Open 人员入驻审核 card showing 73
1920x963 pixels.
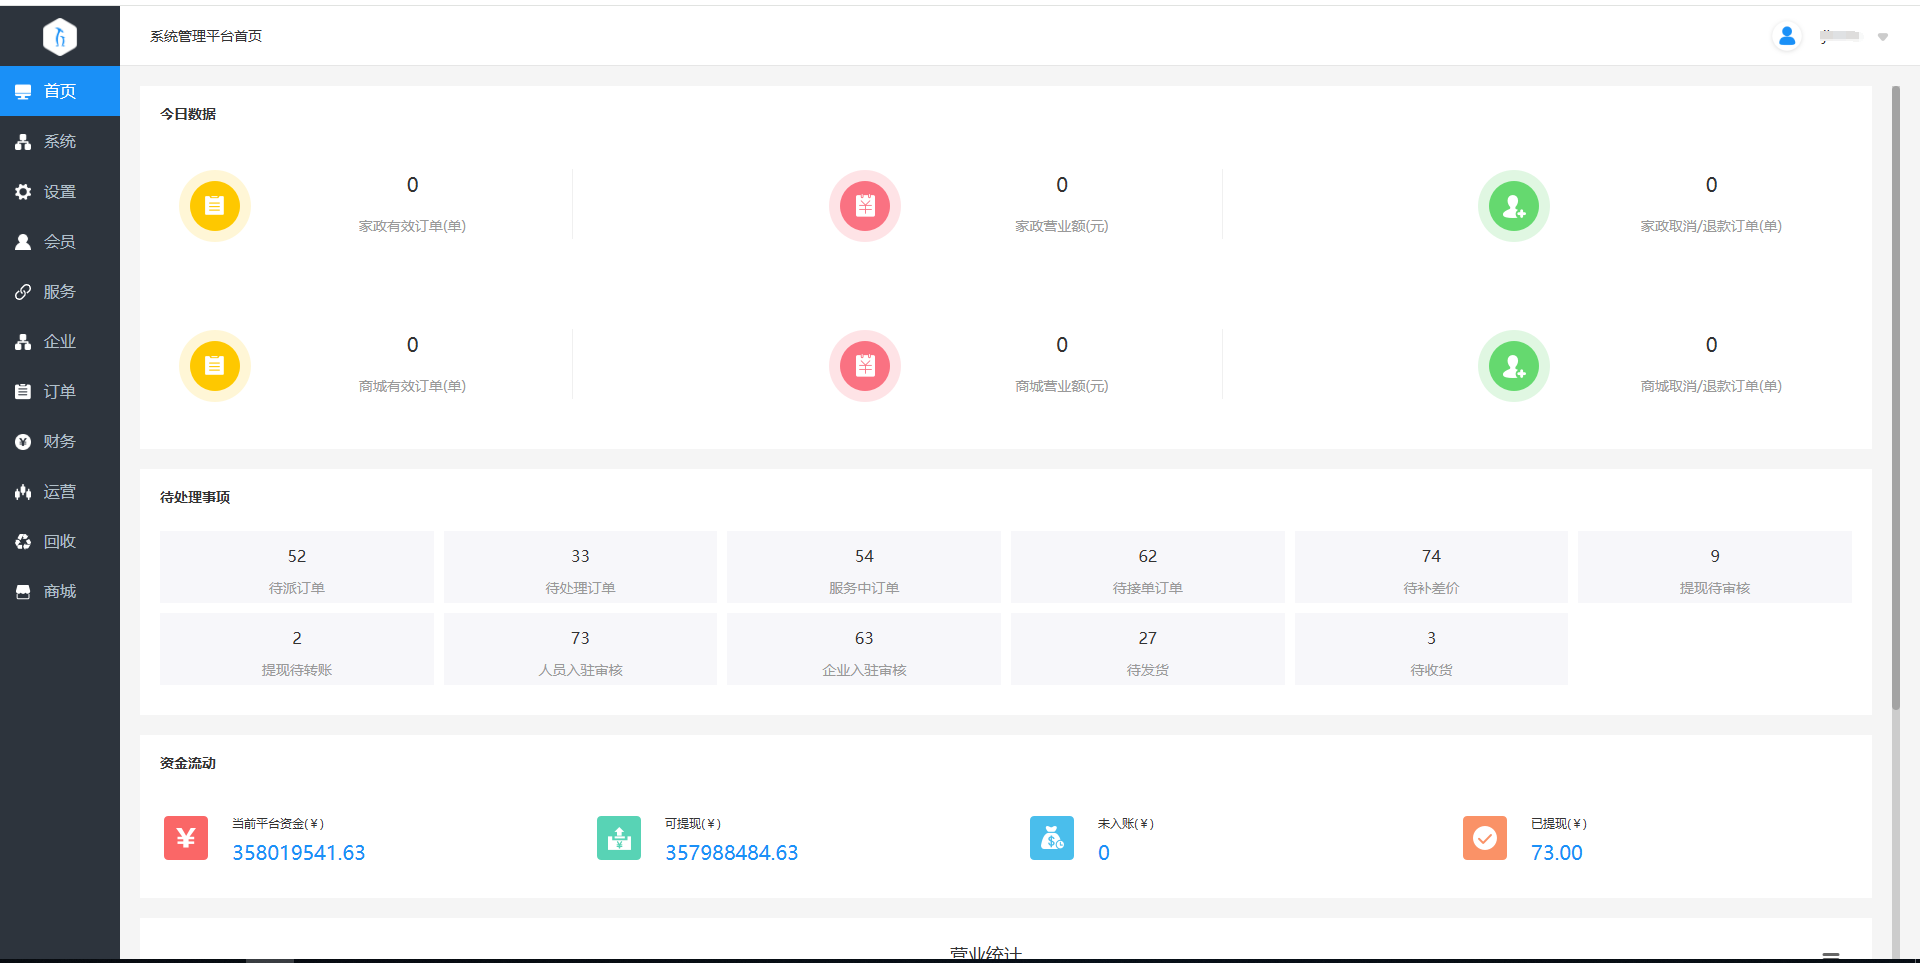click(580, 649)
